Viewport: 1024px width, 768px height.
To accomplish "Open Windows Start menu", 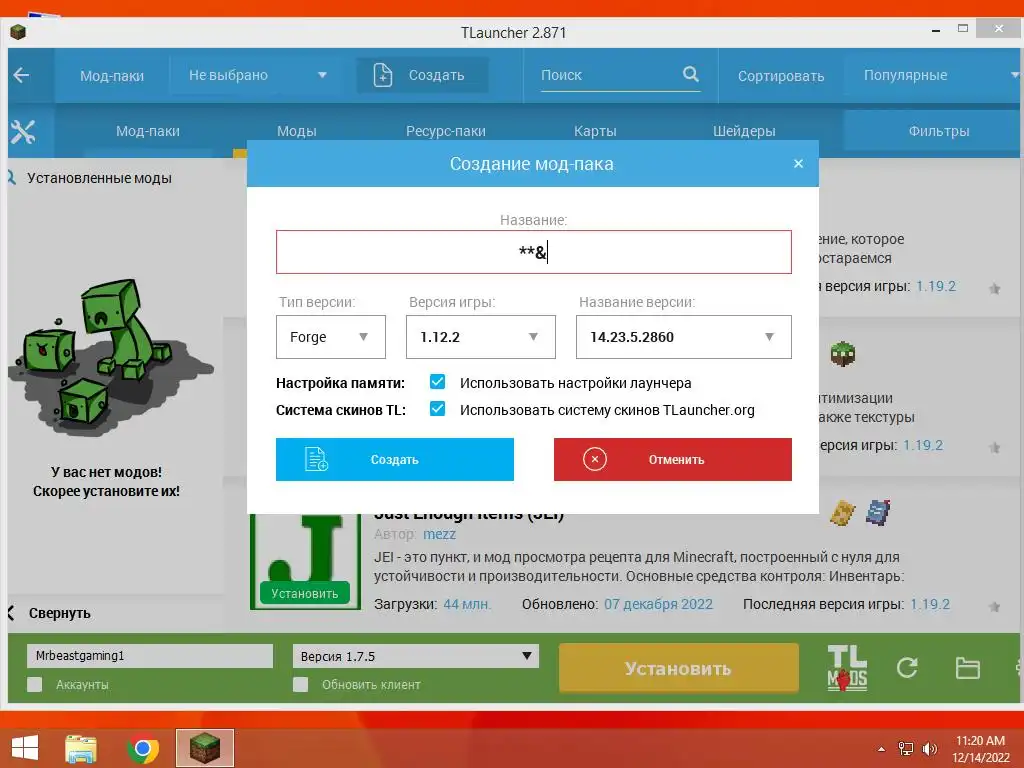I will 25,748.
